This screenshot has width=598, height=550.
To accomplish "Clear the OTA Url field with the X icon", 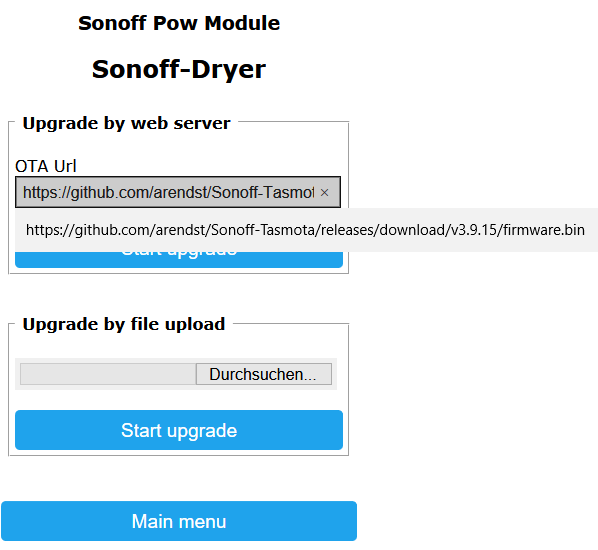I will 324,193.
